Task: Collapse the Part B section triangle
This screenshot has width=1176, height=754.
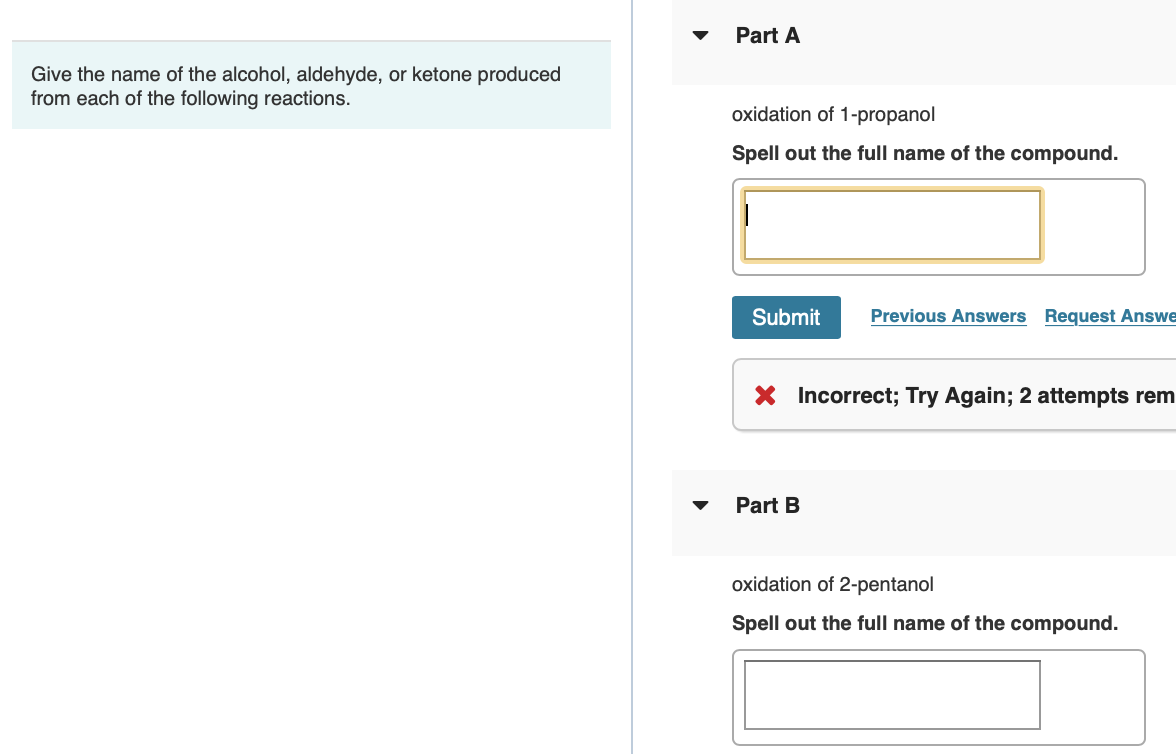Action: click(x=701, y=506)
